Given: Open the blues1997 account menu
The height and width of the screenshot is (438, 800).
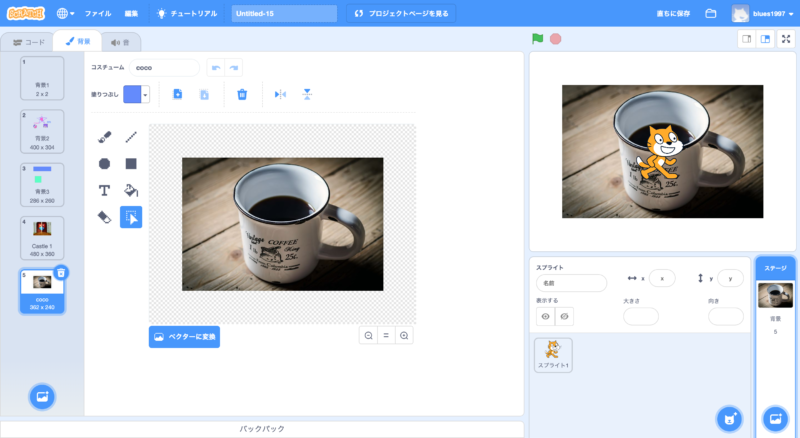Looking at the screenshot, I should click(762, 14).
